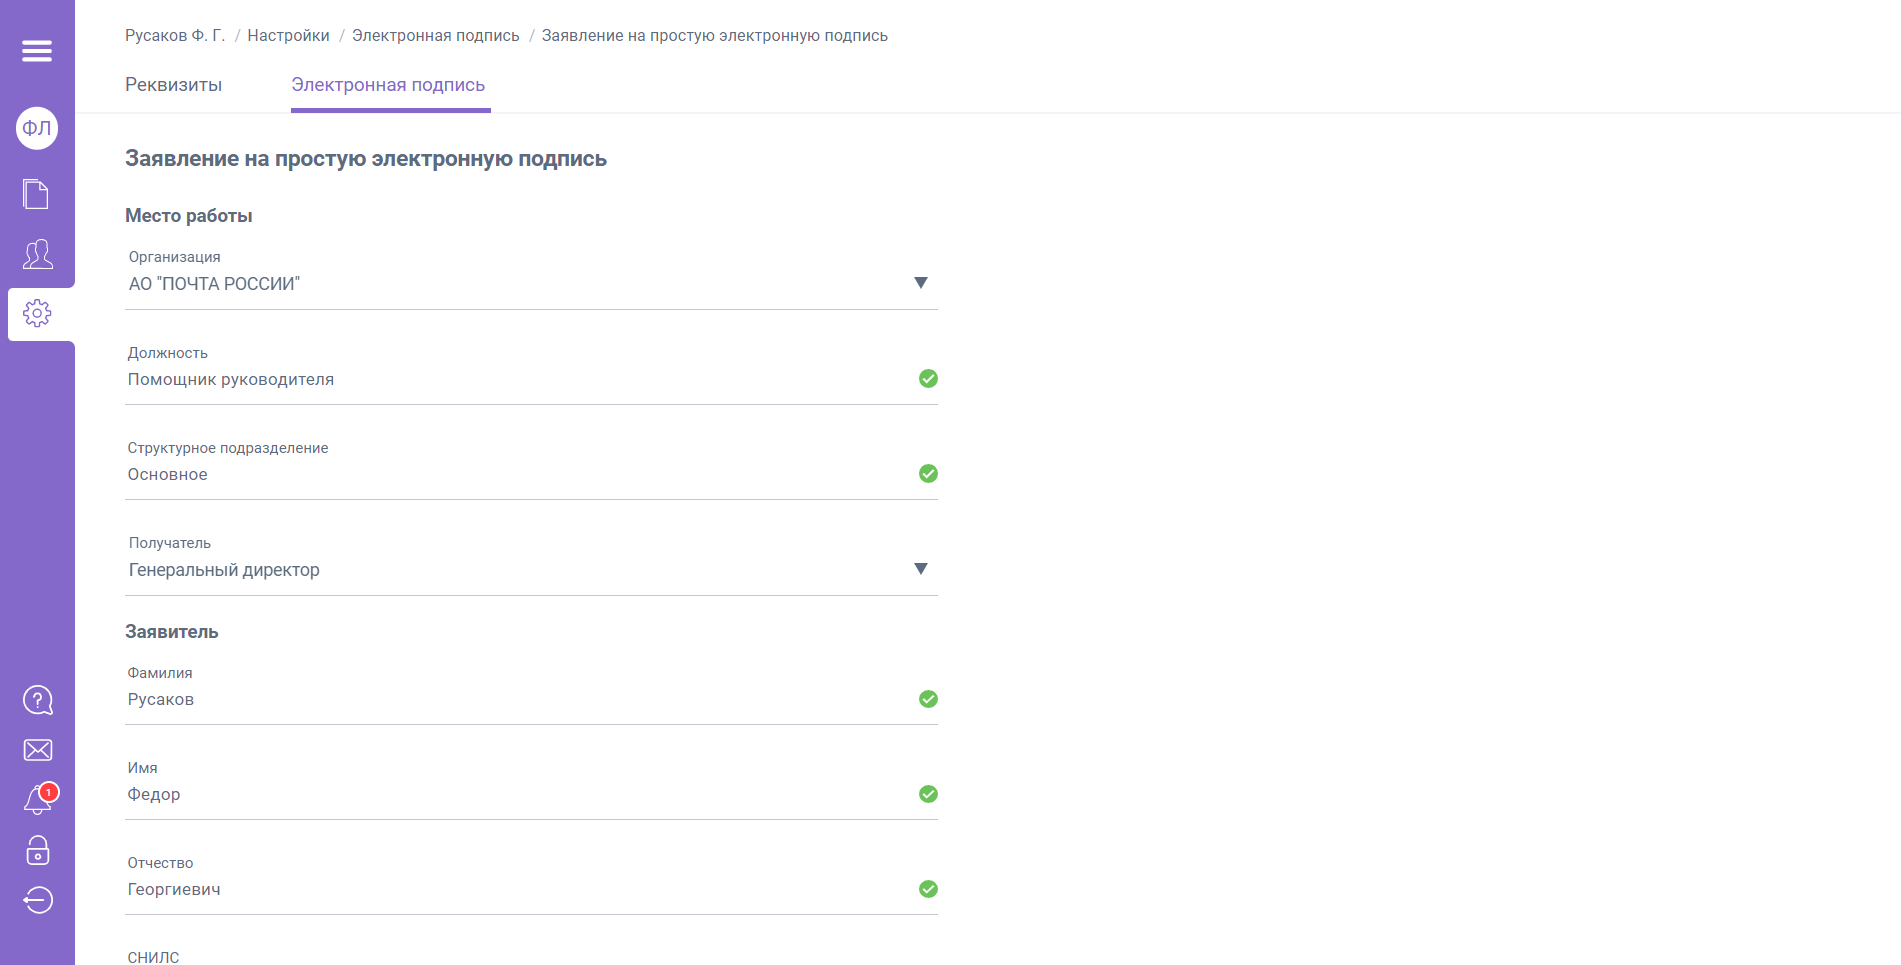Click the settings gear icon in the sidebar
This screenshot has height=965, width=1901.
pos(37,314)
